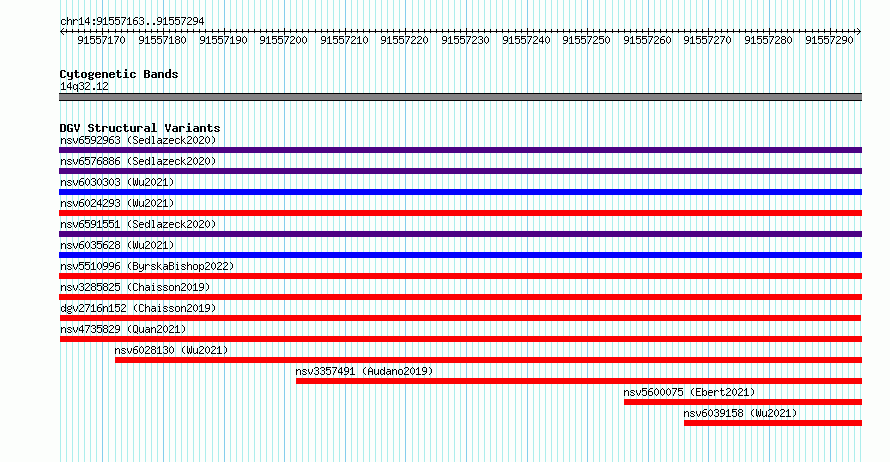Select the nsv3357491 red variant bar
The width and height of the screenshot is (890, 462).
click(579, 381)
